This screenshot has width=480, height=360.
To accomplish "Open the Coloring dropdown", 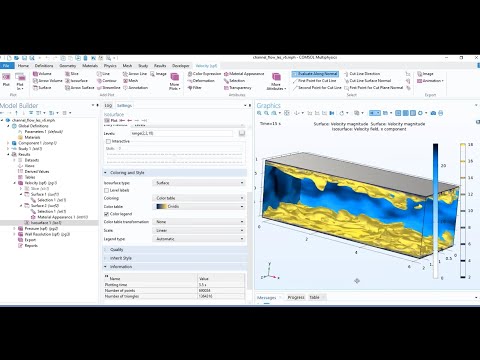I will [199, 198].
